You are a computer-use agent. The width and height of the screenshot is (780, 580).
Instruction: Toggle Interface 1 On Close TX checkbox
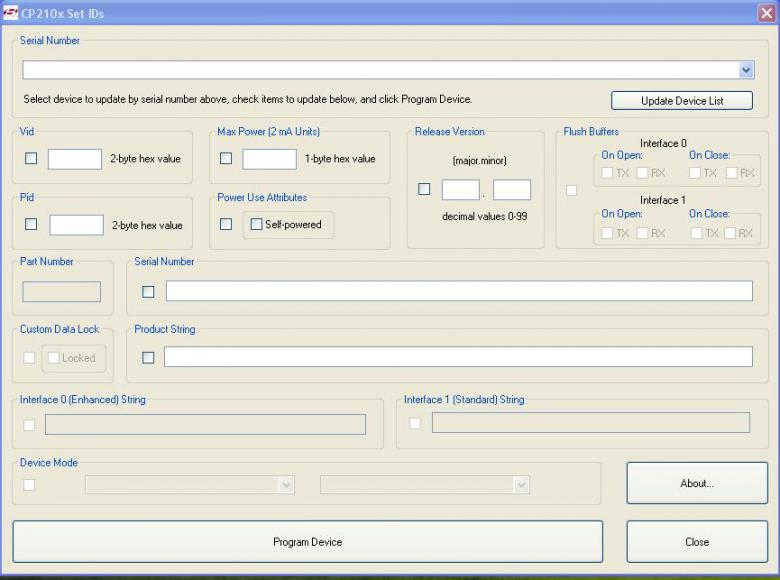[x=697, y=233]
